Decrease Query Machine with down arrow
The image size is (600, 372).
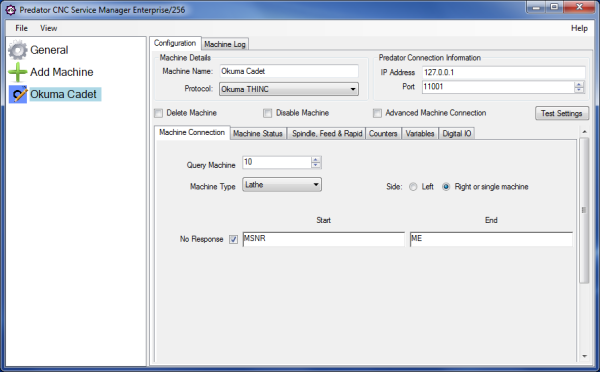(x=316, y=165)
